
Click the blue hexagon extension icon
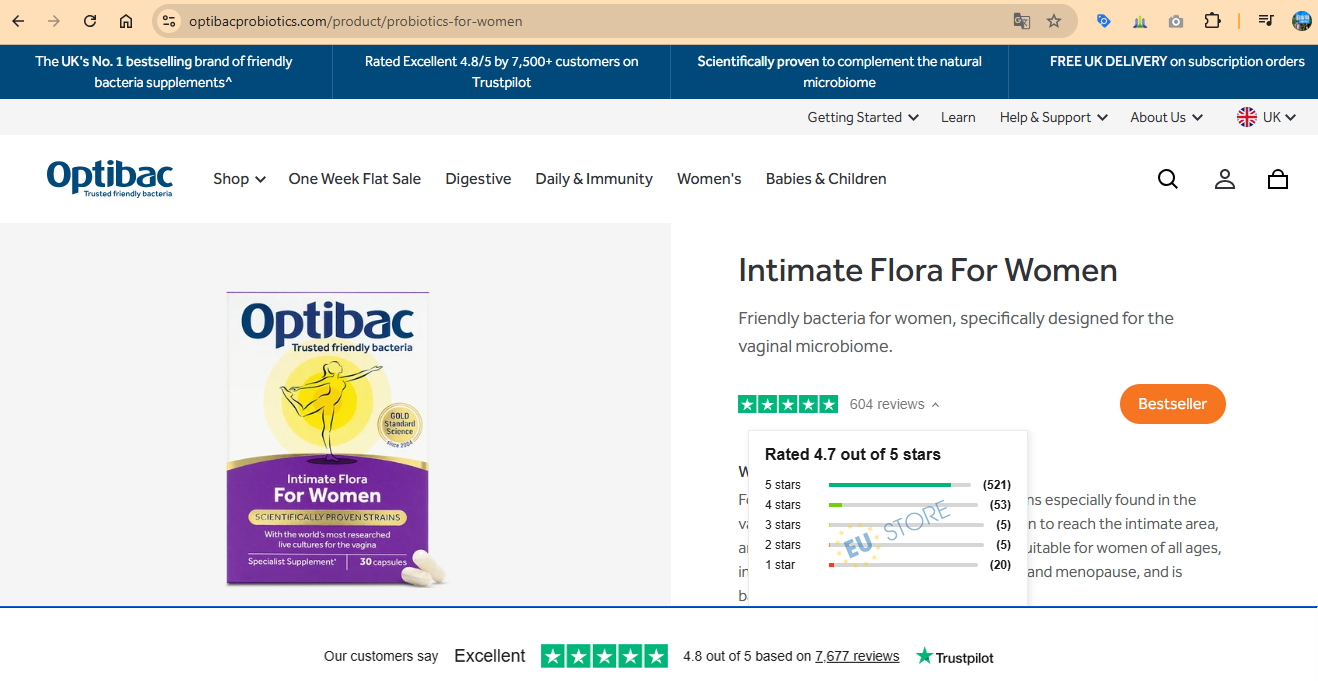coord(1103,21)
